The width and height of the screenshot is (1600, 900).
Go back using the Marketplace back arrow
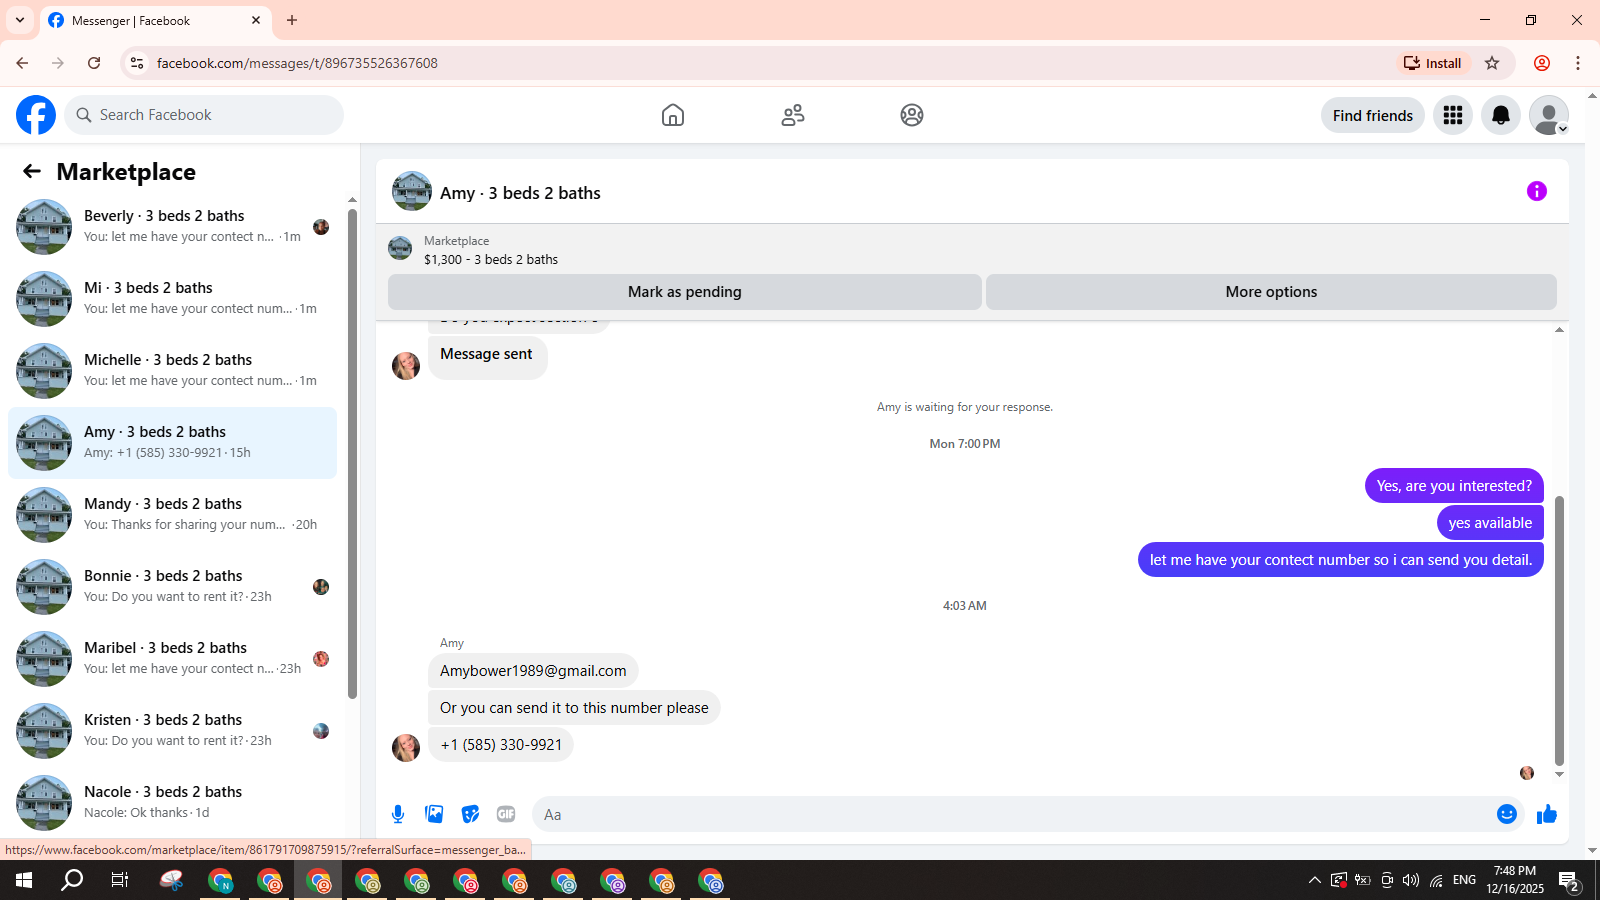[x=32, y=172]
